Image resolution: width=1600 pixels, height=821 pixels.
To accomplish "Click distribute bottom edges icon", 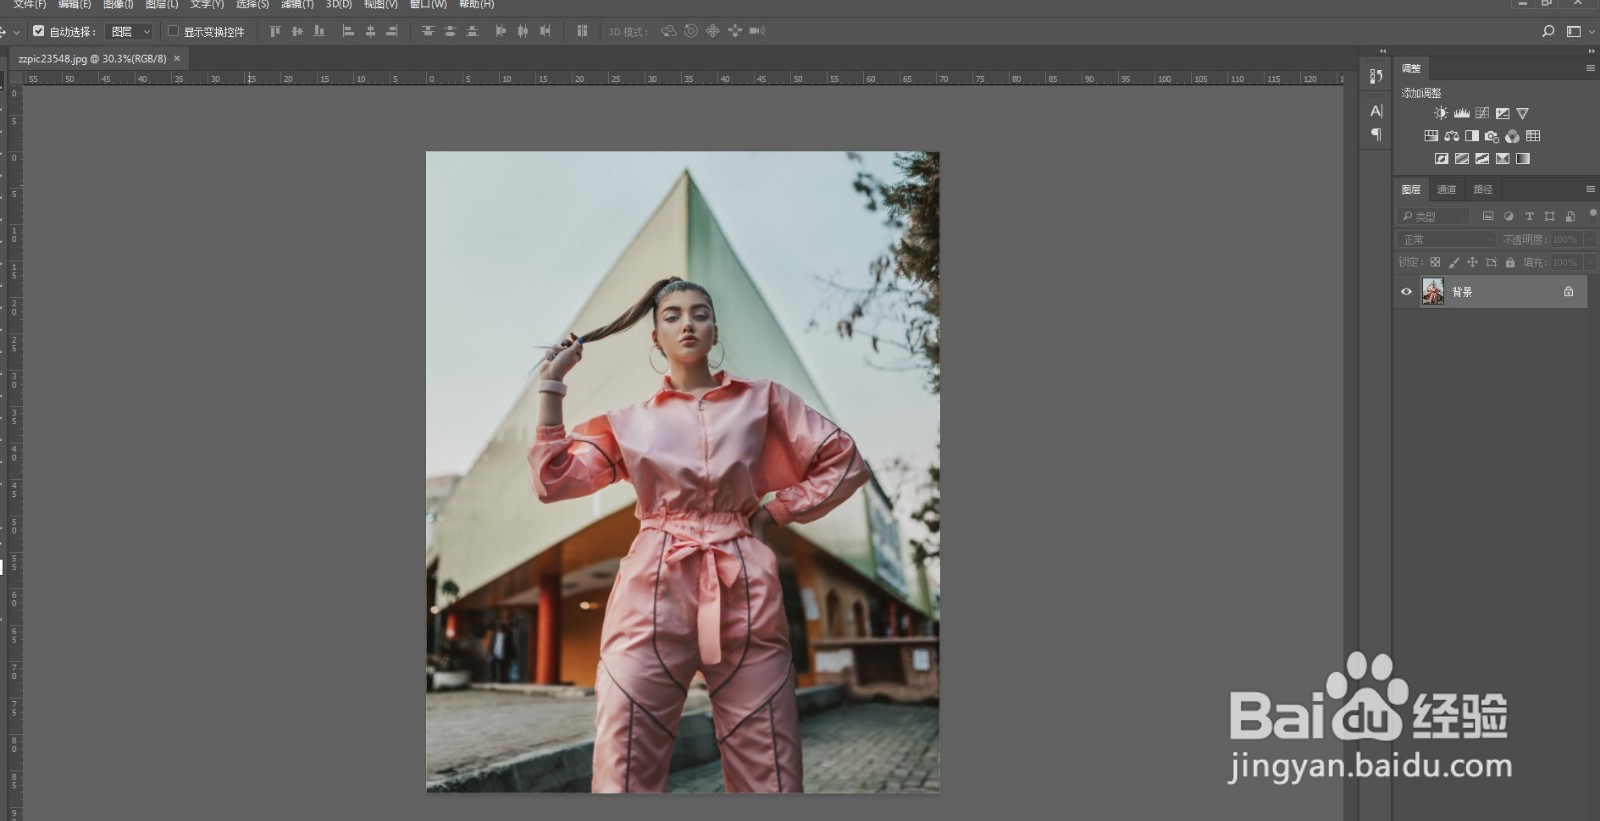I will (472, 31).
